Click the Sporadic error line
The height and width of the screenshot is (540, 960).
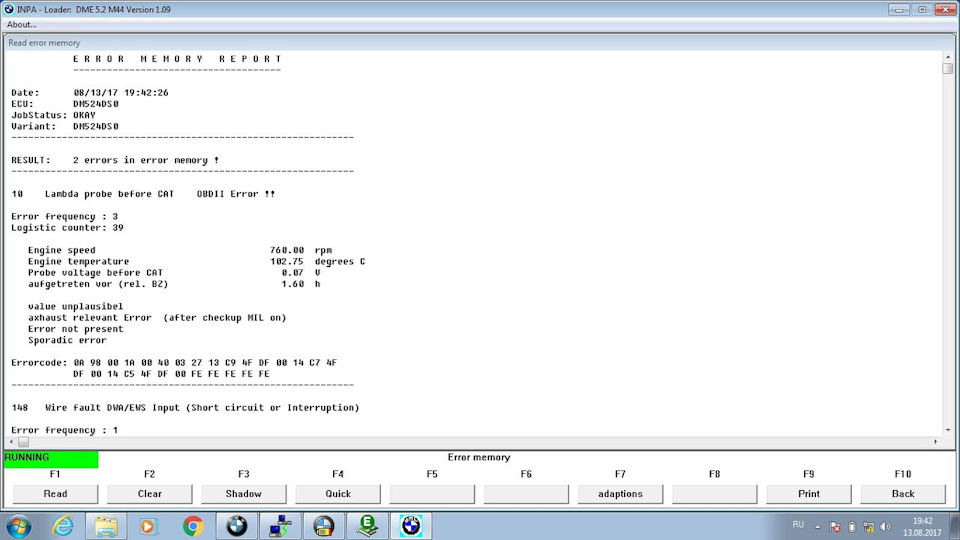pos(67,340)
